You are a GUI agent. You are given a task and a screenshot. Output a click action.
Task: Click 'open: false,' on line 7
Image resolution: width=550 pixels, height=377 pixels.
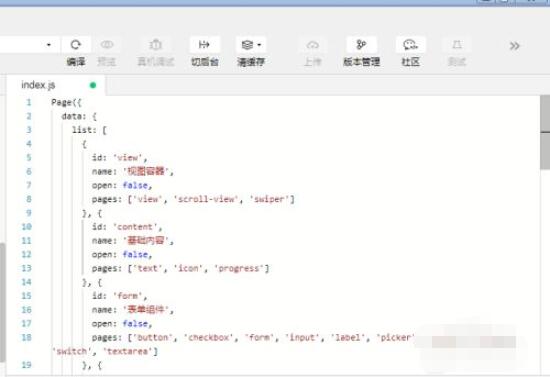pyautogui.click(x=122, y=185)
